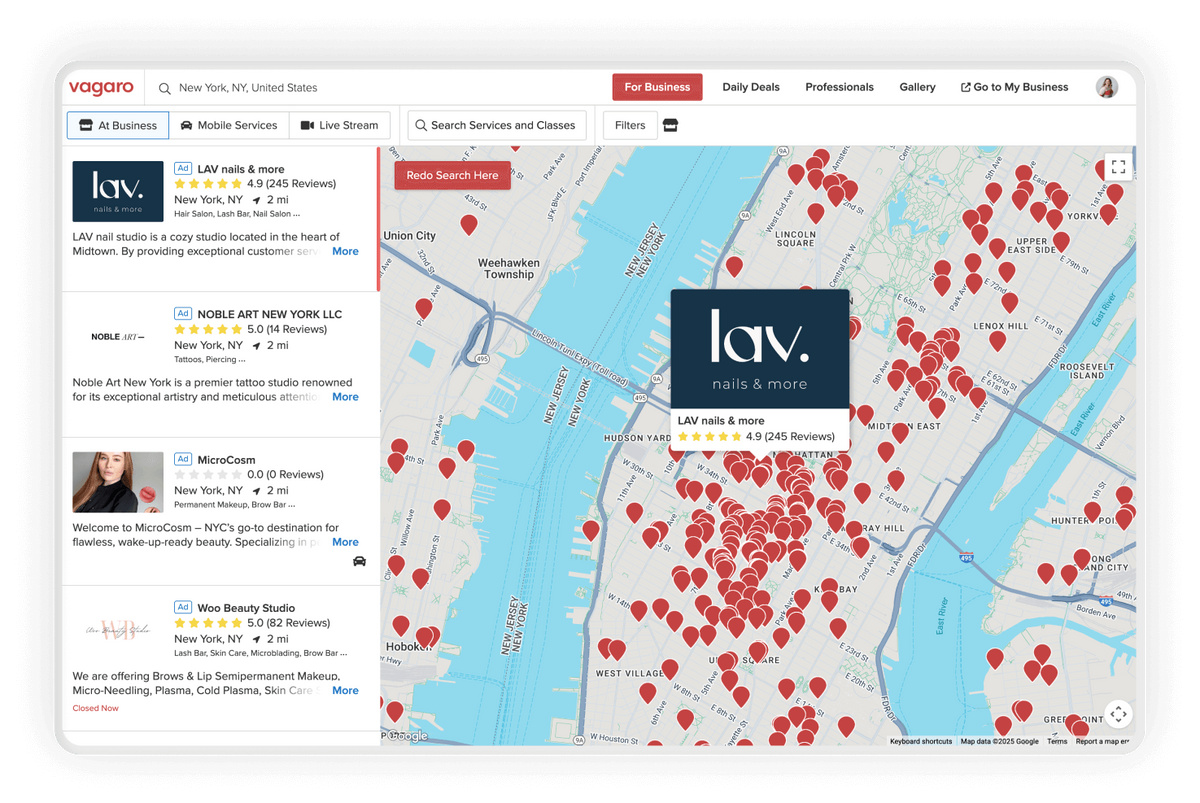Click 4.9 (245 Reviews) in LAV listing
This screenshot has height=803, width=1200.
point(291,184)
